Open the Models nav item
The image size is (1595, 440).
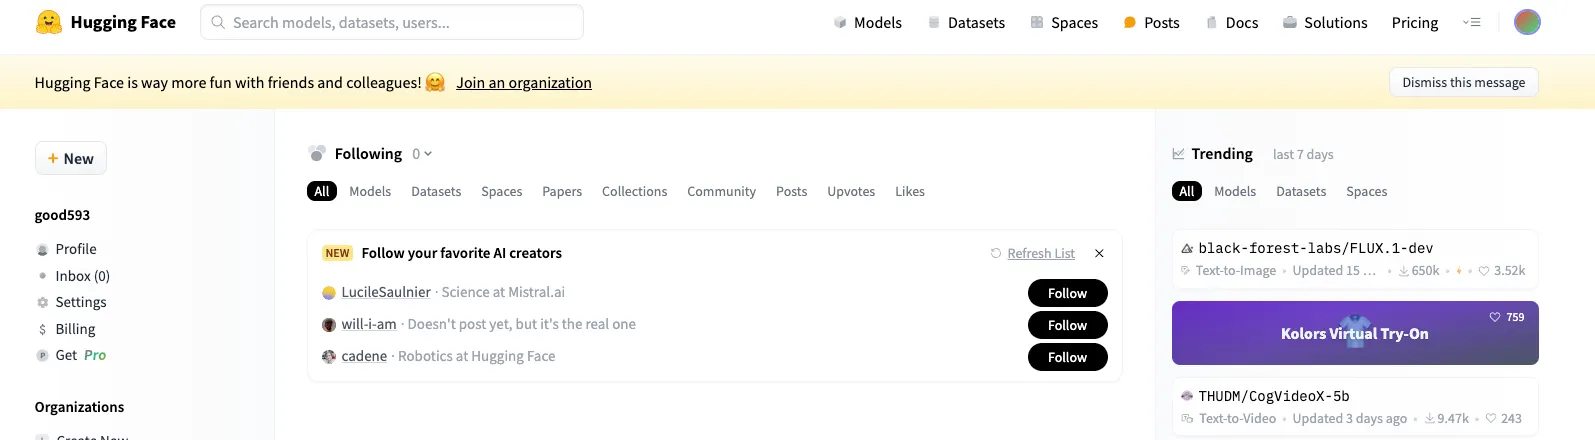(x=868, y=22)
